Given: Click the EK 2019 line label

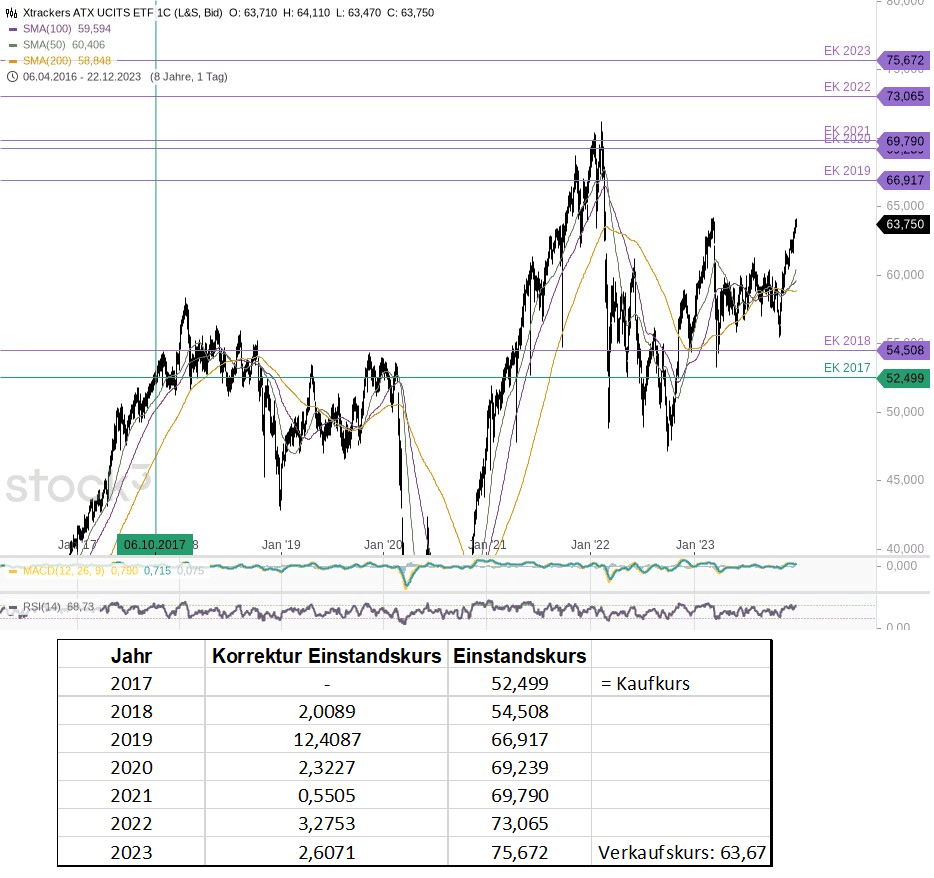Looking at the screenshot, I should click(x=847, y=170).
